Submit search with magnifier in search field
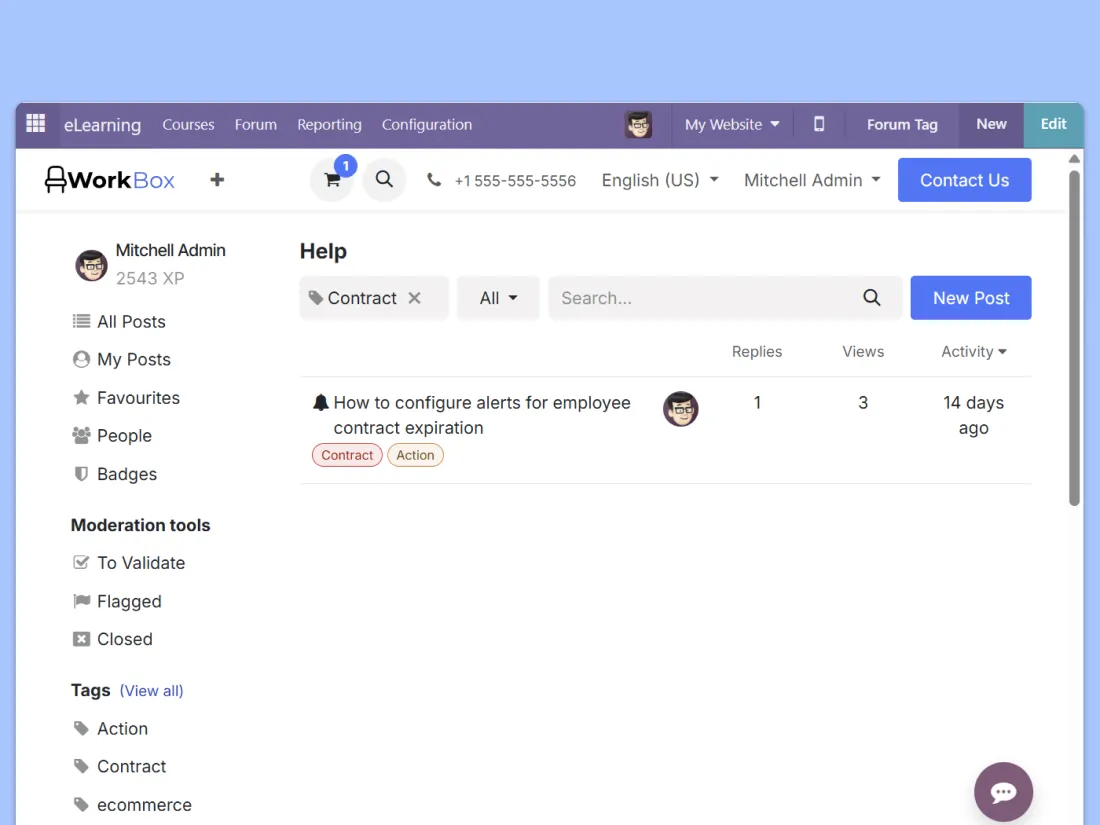This screenshot has height=825, width=1100. 872,298
